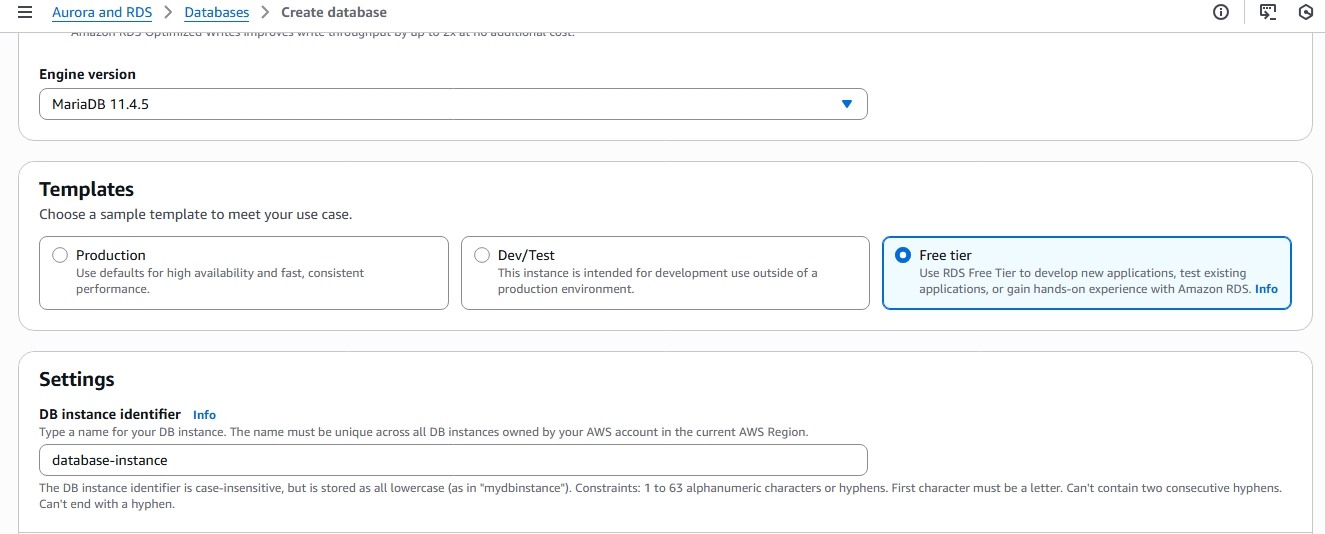Click the Create database breadcrumb text
The width and height of the screenshot is (1325, 534).
coord(333,12)
